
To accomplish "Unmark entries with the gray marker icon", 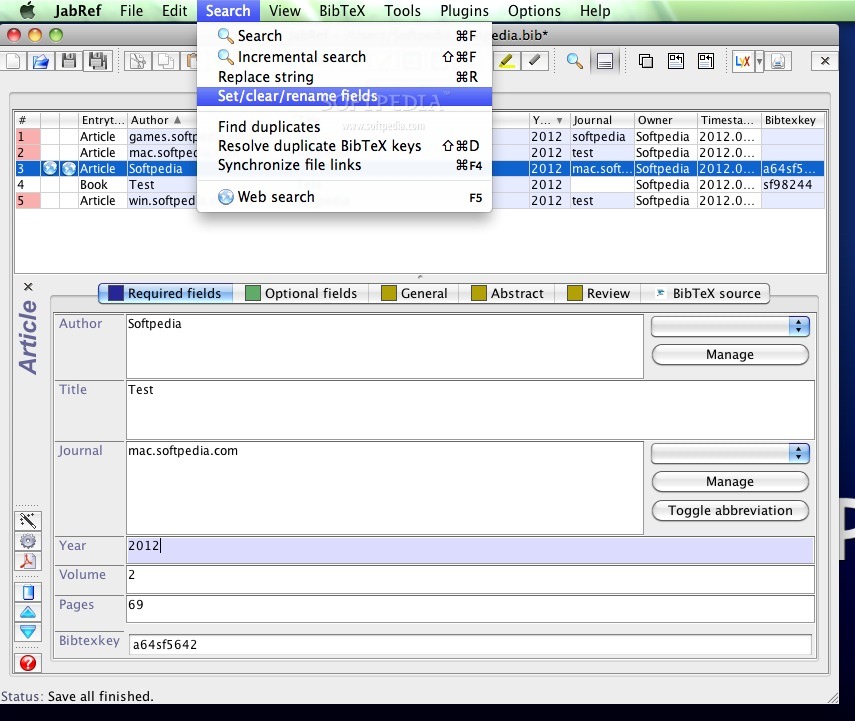I will pos(535,61).
